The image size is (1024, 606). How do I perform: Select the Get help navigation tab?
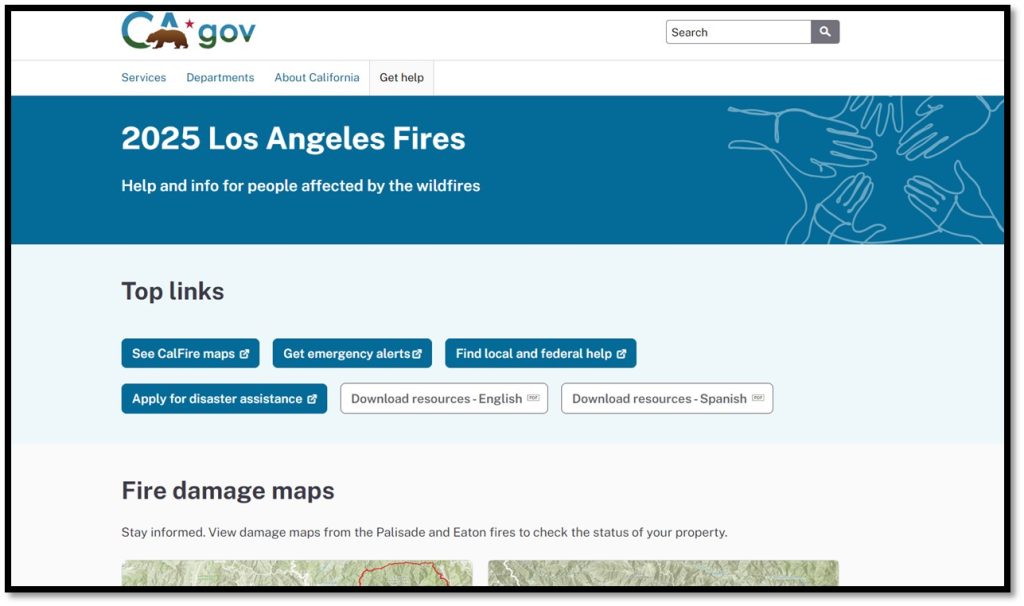pos(401,77)
